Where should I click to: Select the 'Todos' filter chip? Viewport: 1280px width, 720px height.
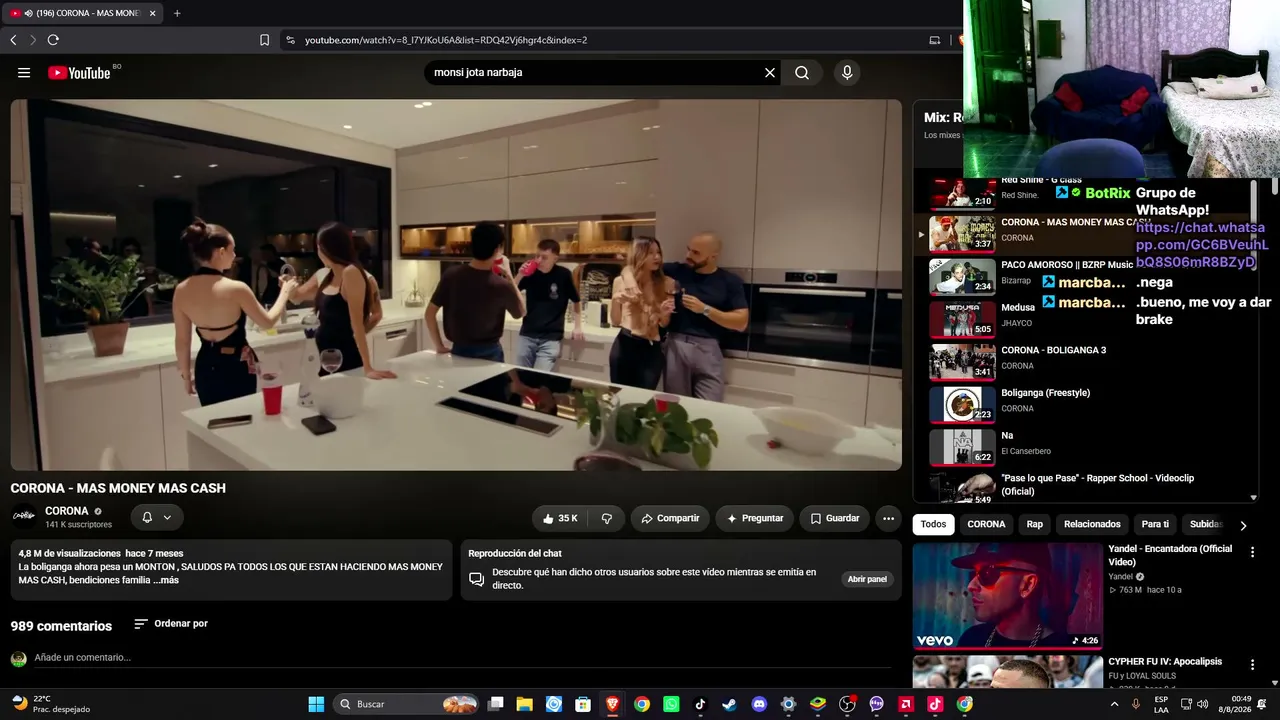click(x=933, y=524)
